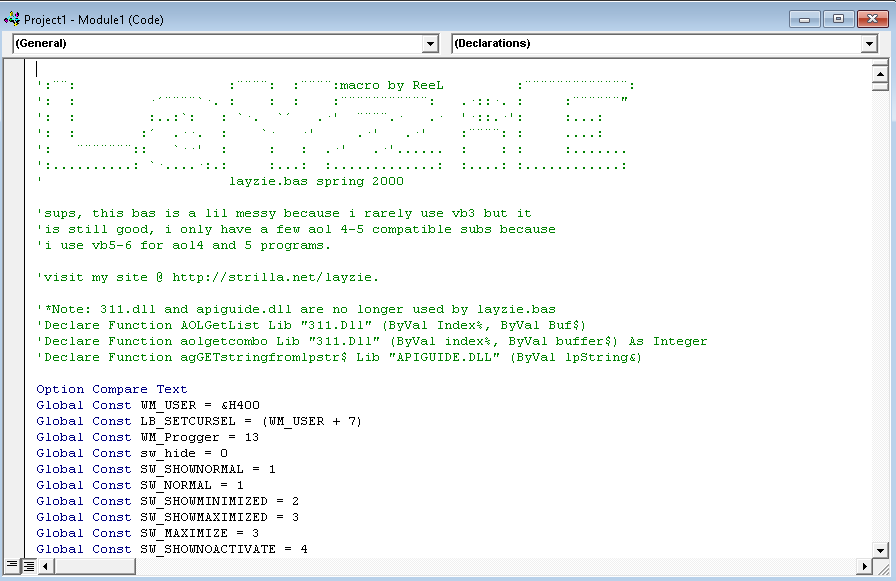This screenshot has width=896, height=581.
Task: Click the vertical scrollbar down arrow
Action: [x=880, y=549]
